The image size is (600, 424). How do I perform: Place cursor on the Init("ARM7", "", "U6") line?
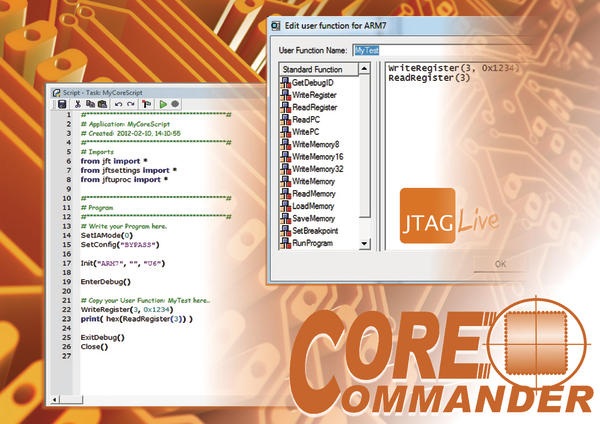122,263
